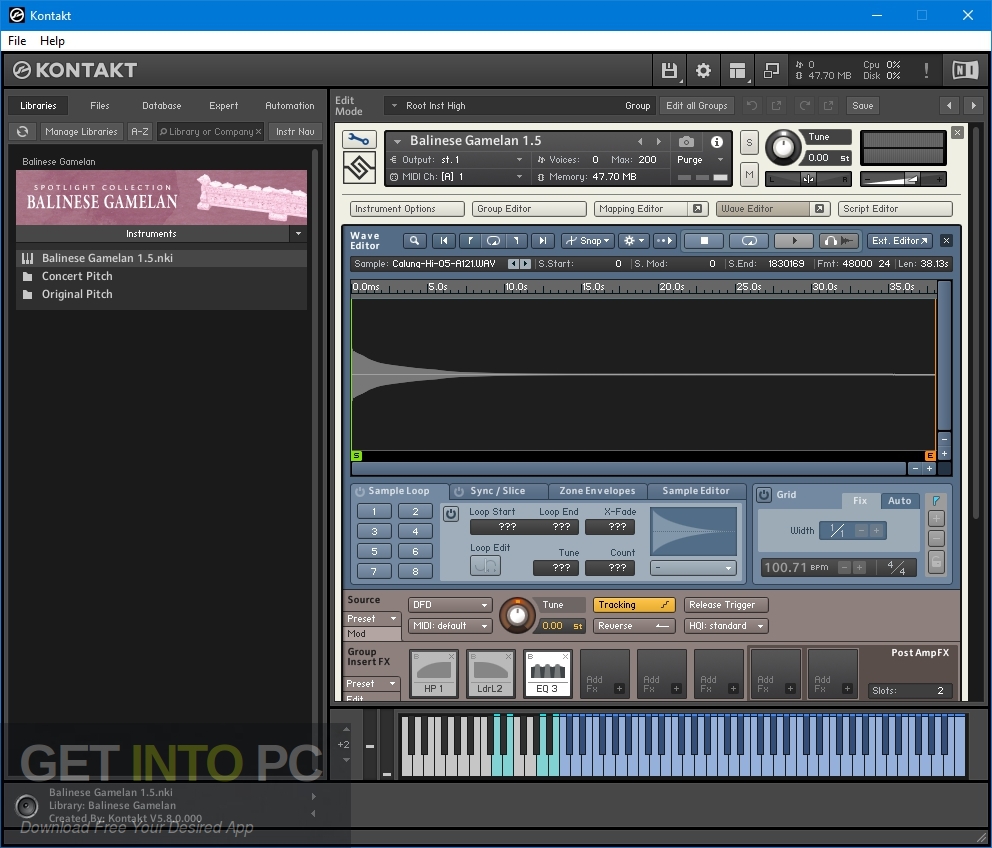Open the save disk icon menu
Screen dimensions: 992x848
tap(669, 70)
